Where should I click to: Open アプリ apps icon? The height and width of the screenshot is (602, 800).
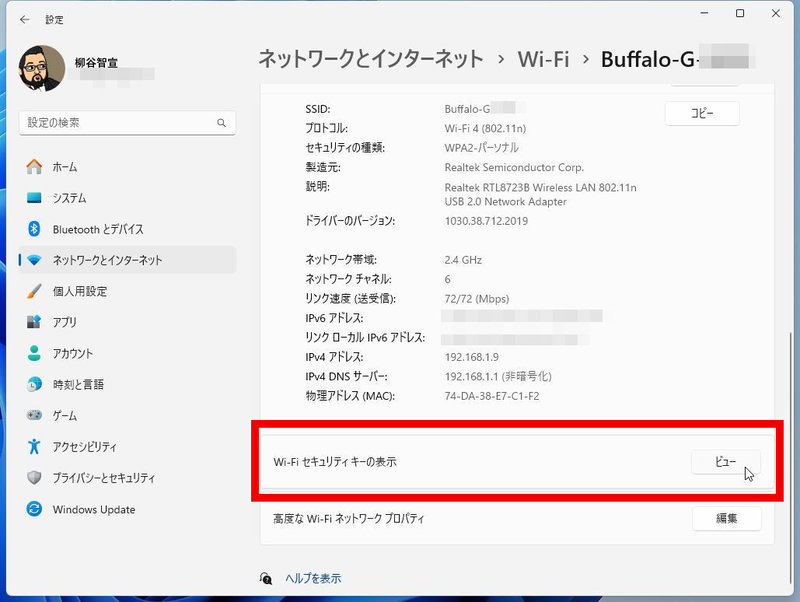click(x=34, y=322)
